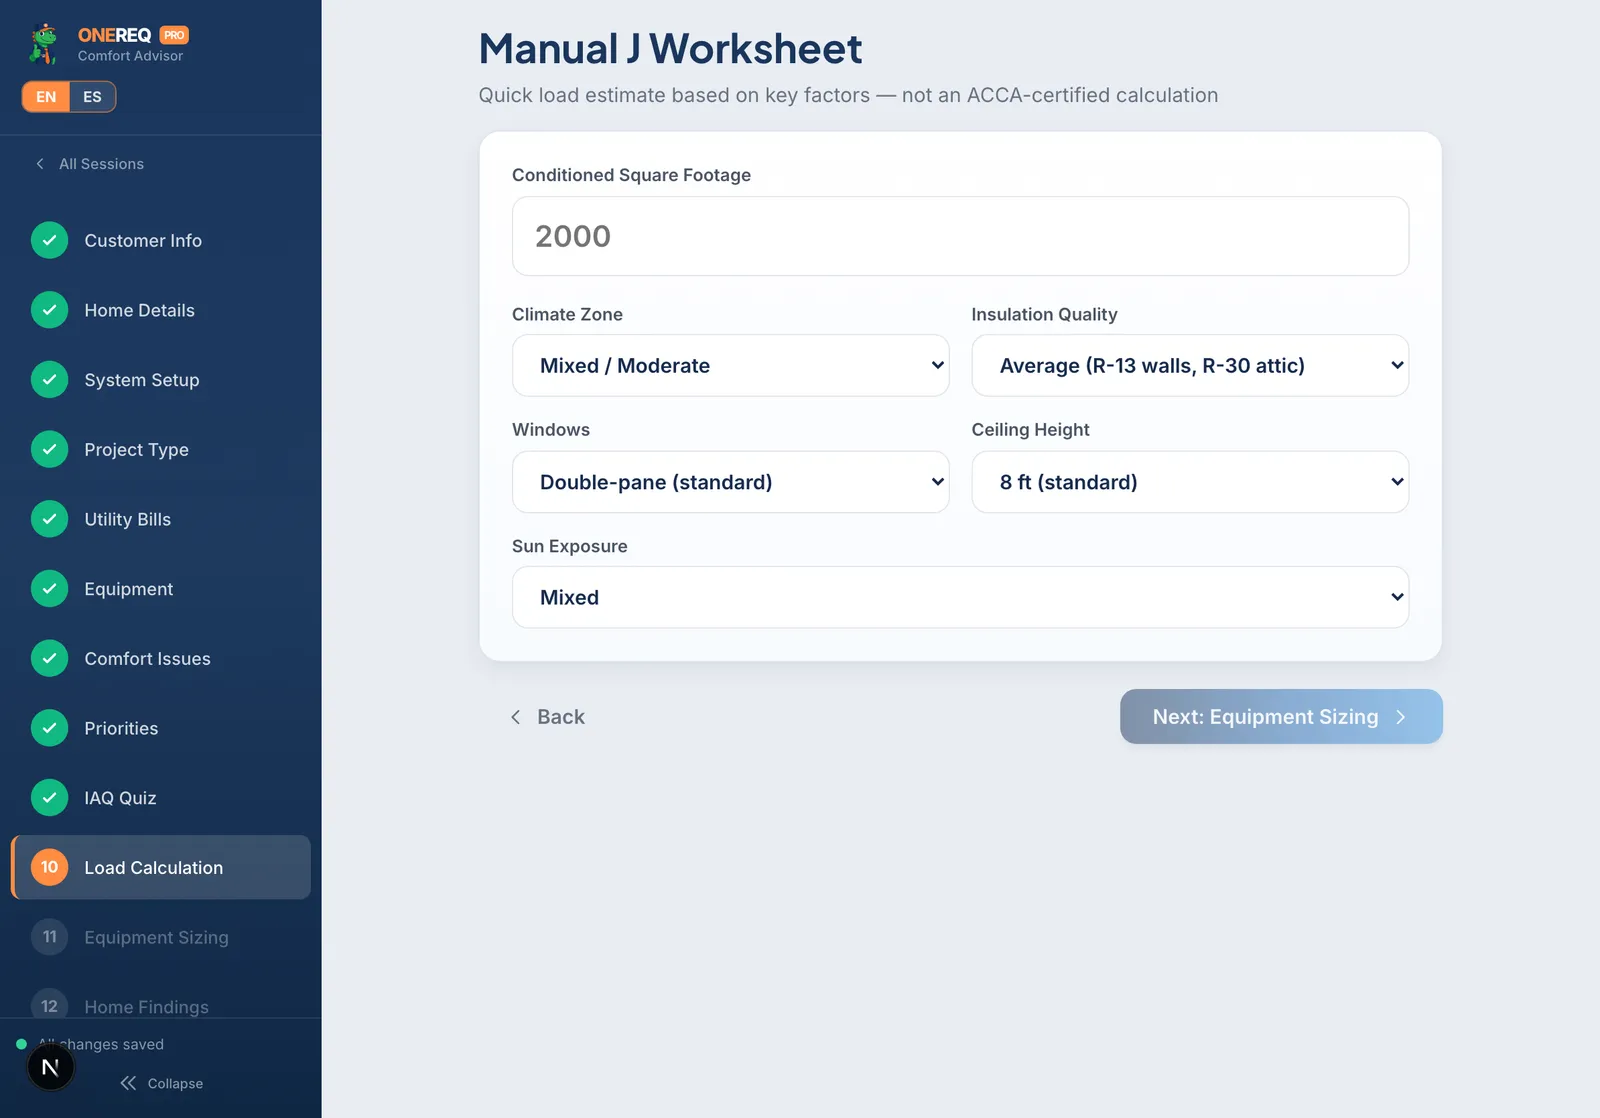Click the black N avatar circle
1600x1118 pixels.
tap(50, 1068)
